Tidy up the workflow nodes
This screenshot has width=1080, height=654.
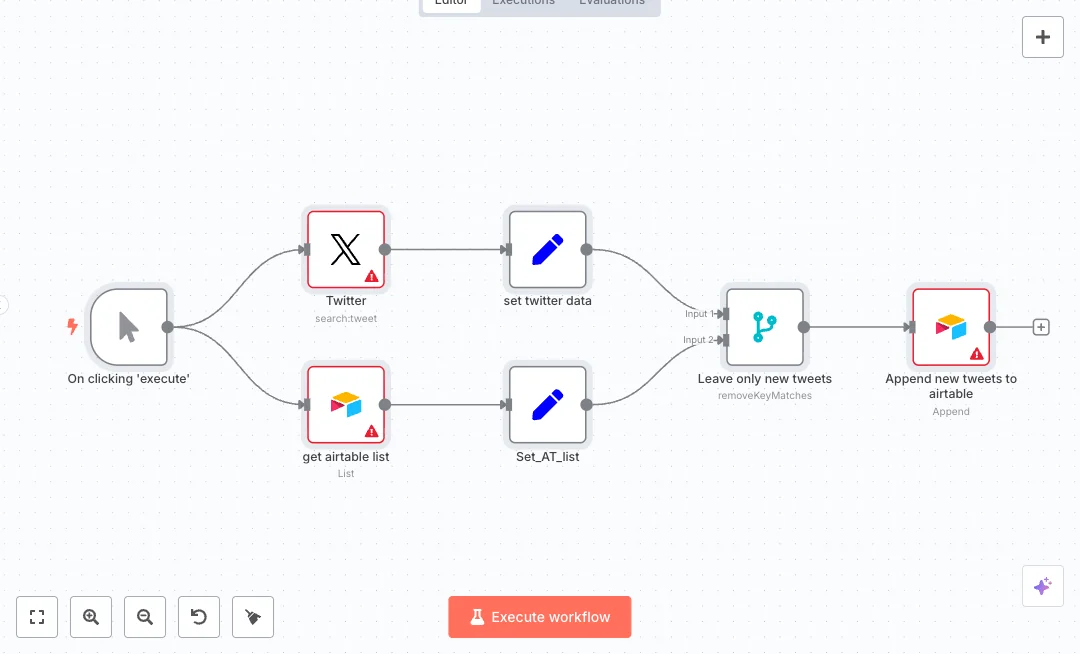253,617
